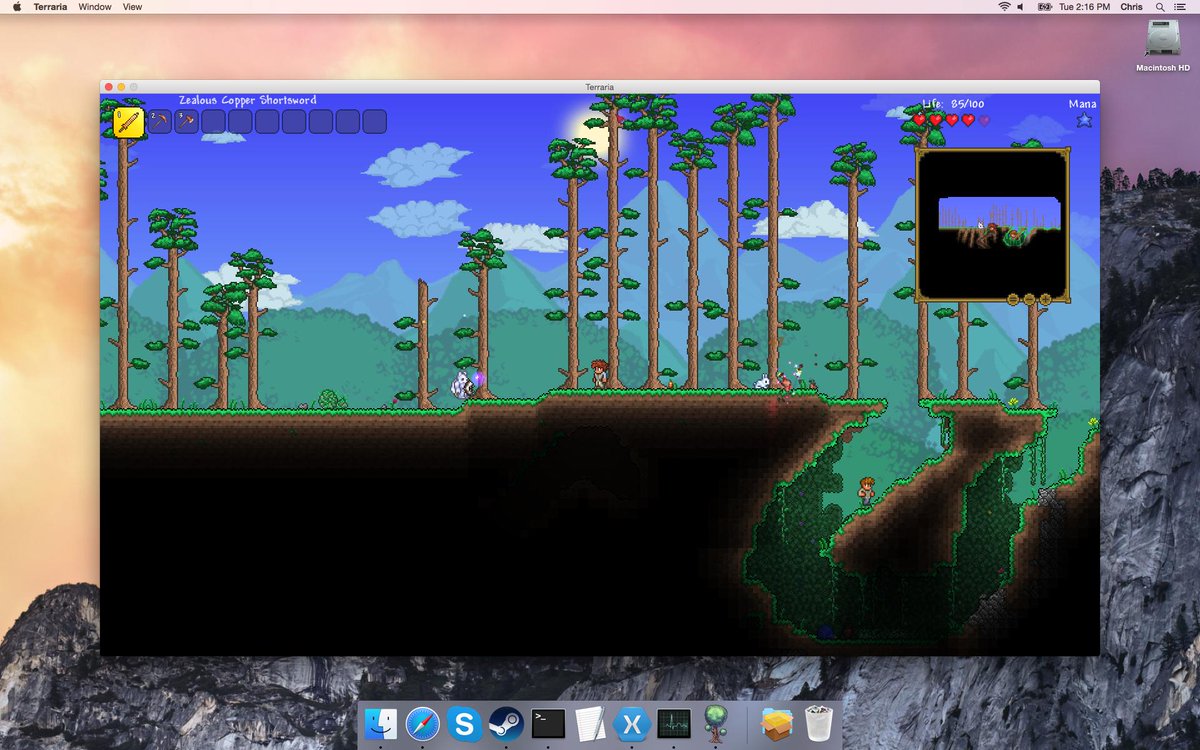Open the Window menu
Viewport: 1200px width, 750px height.
[x=95, y=7]
